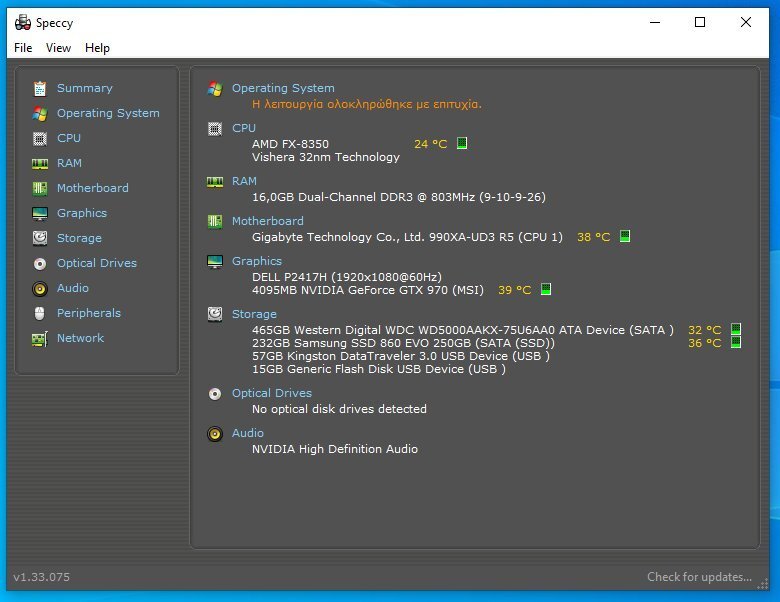
Task: Click Graphics heading link in summary
Action: [x=257, y=261]
